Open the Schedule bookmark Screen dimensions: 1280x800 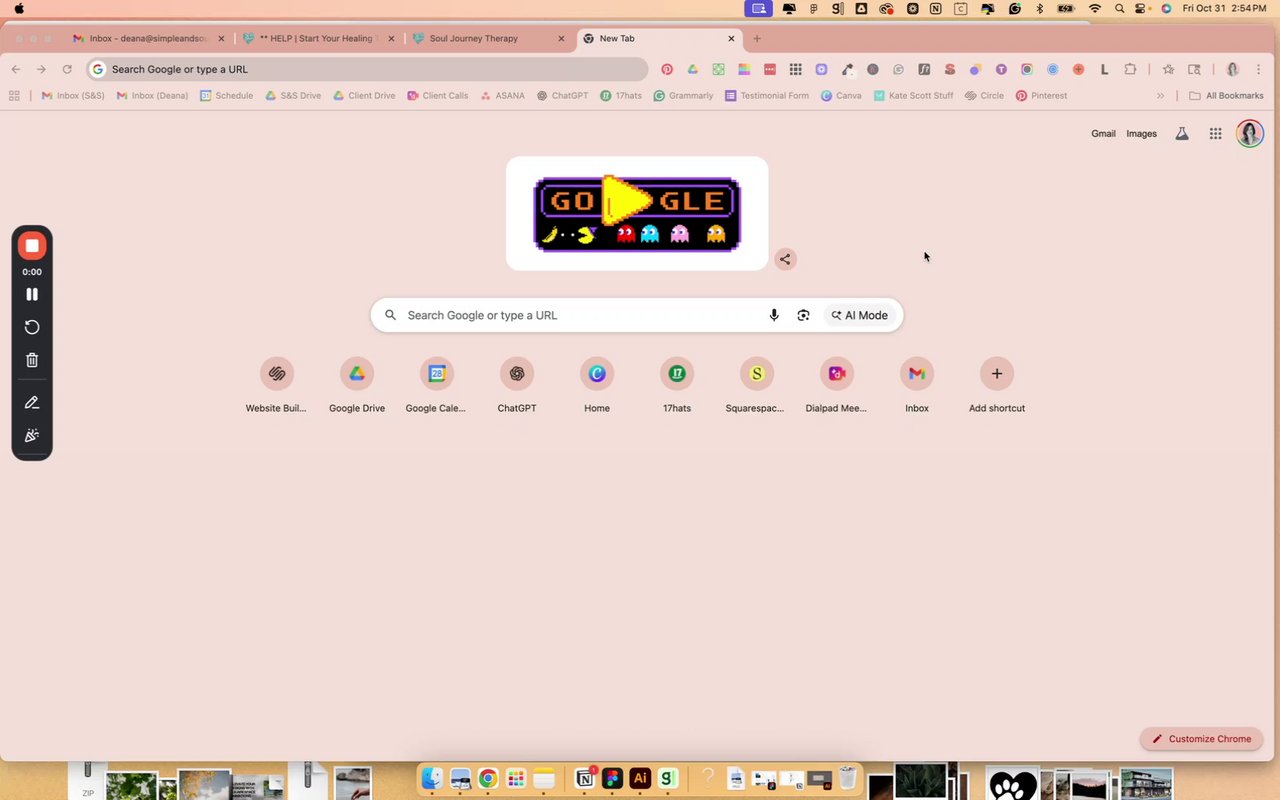[226, 96]
